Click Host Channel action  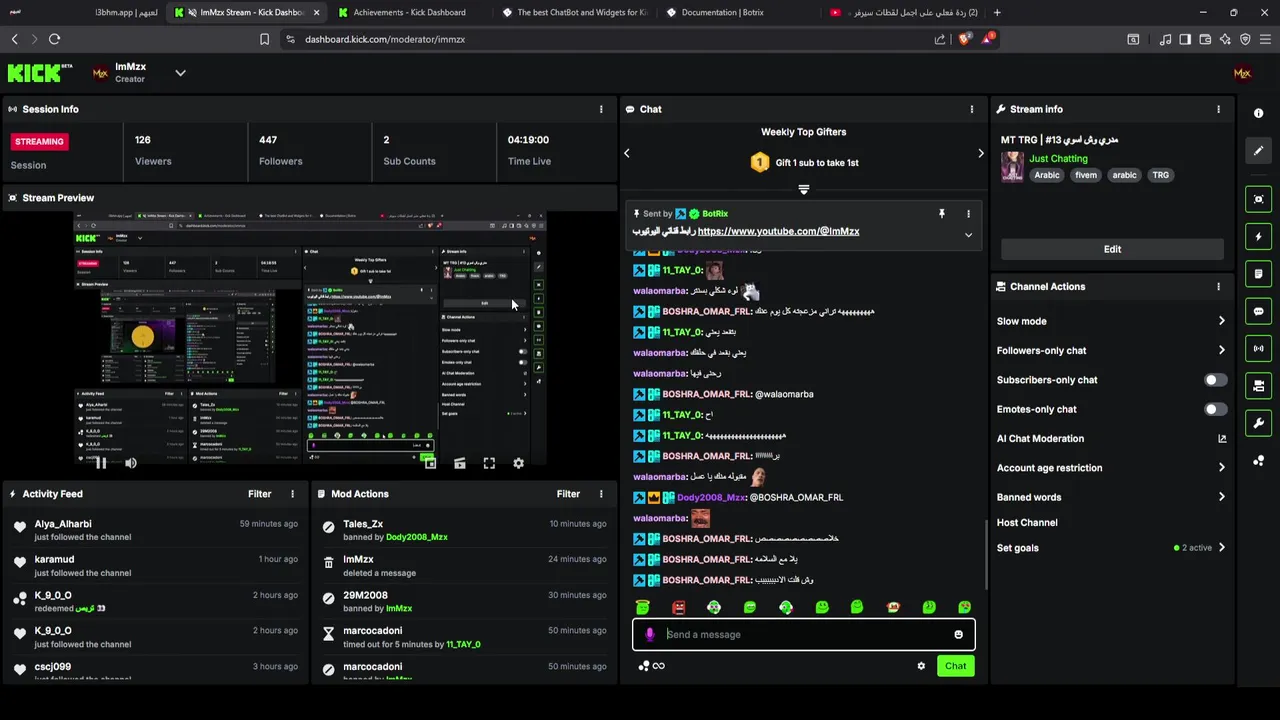1027,522
